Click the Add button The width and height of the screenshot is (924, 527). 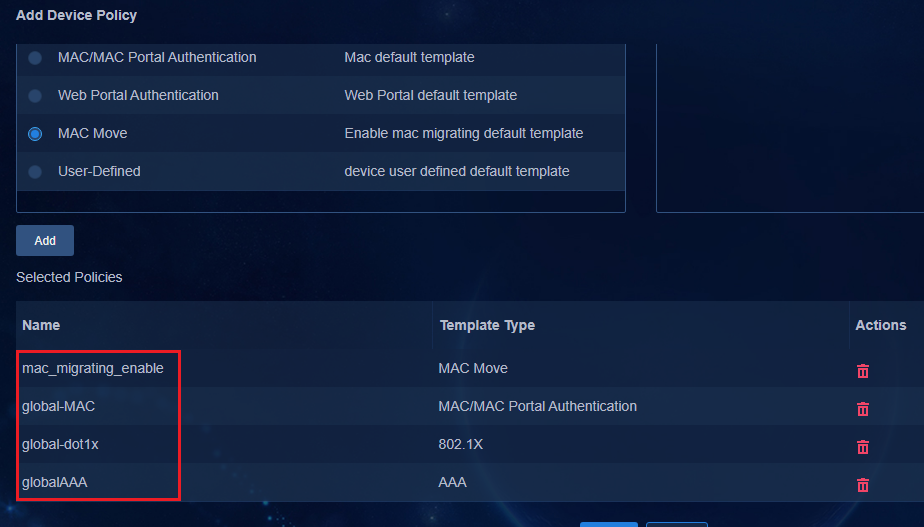pos(45,241)
